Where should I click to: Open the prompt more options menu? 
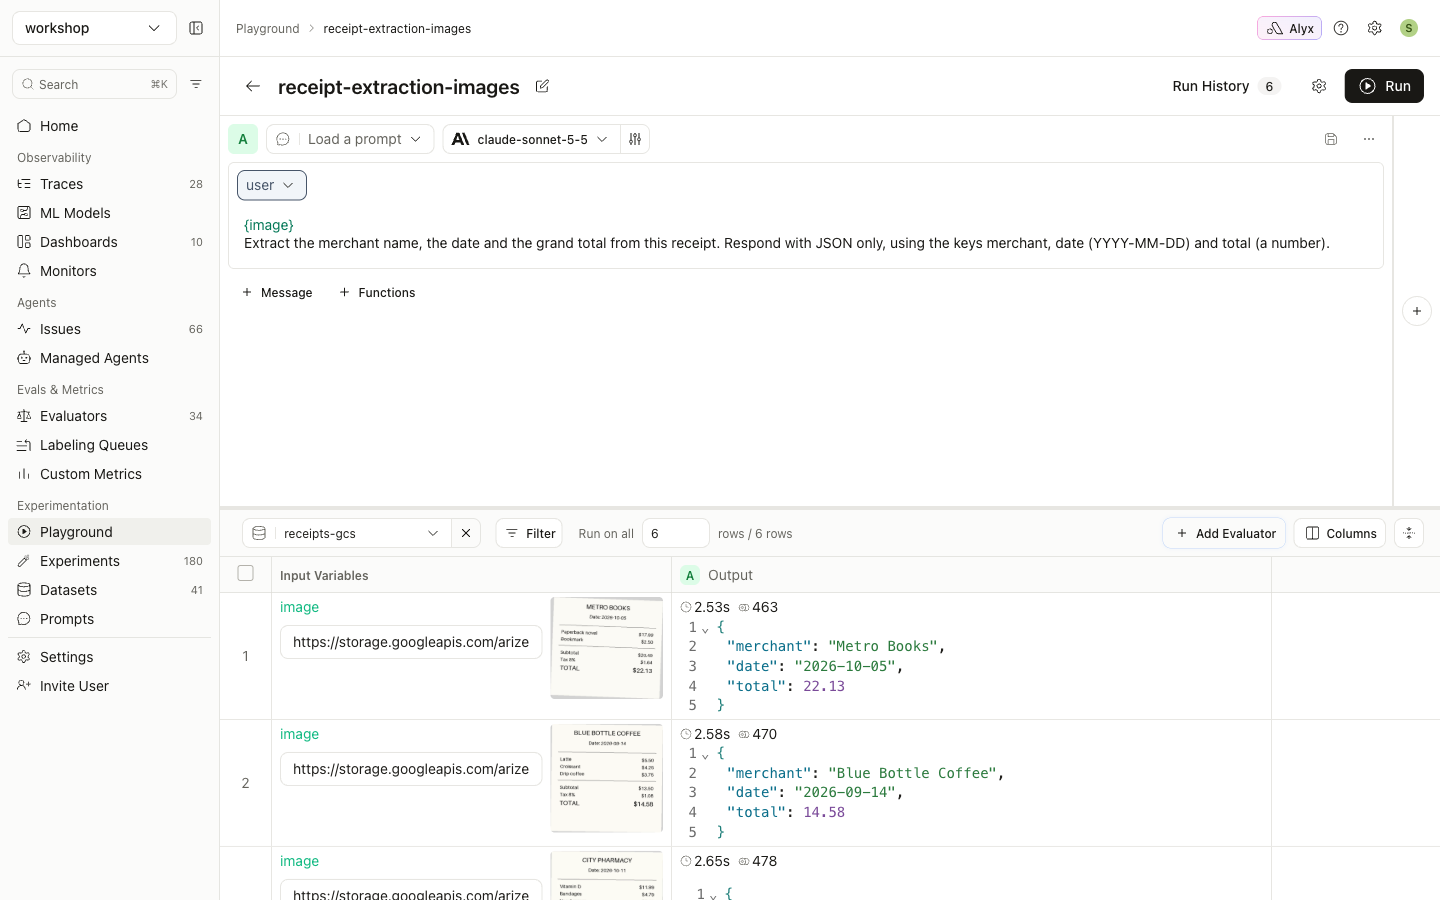click(x=1369, y=139)
